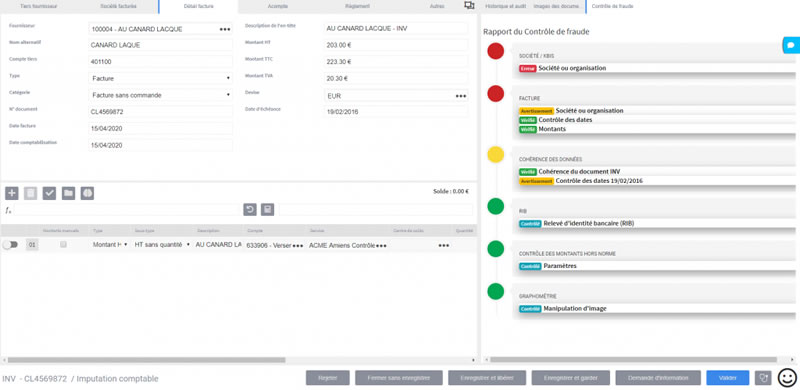This screenshot has width=800, height=390.
Task: Click the round brain icon in line toolbar
Action: (87, 193)
